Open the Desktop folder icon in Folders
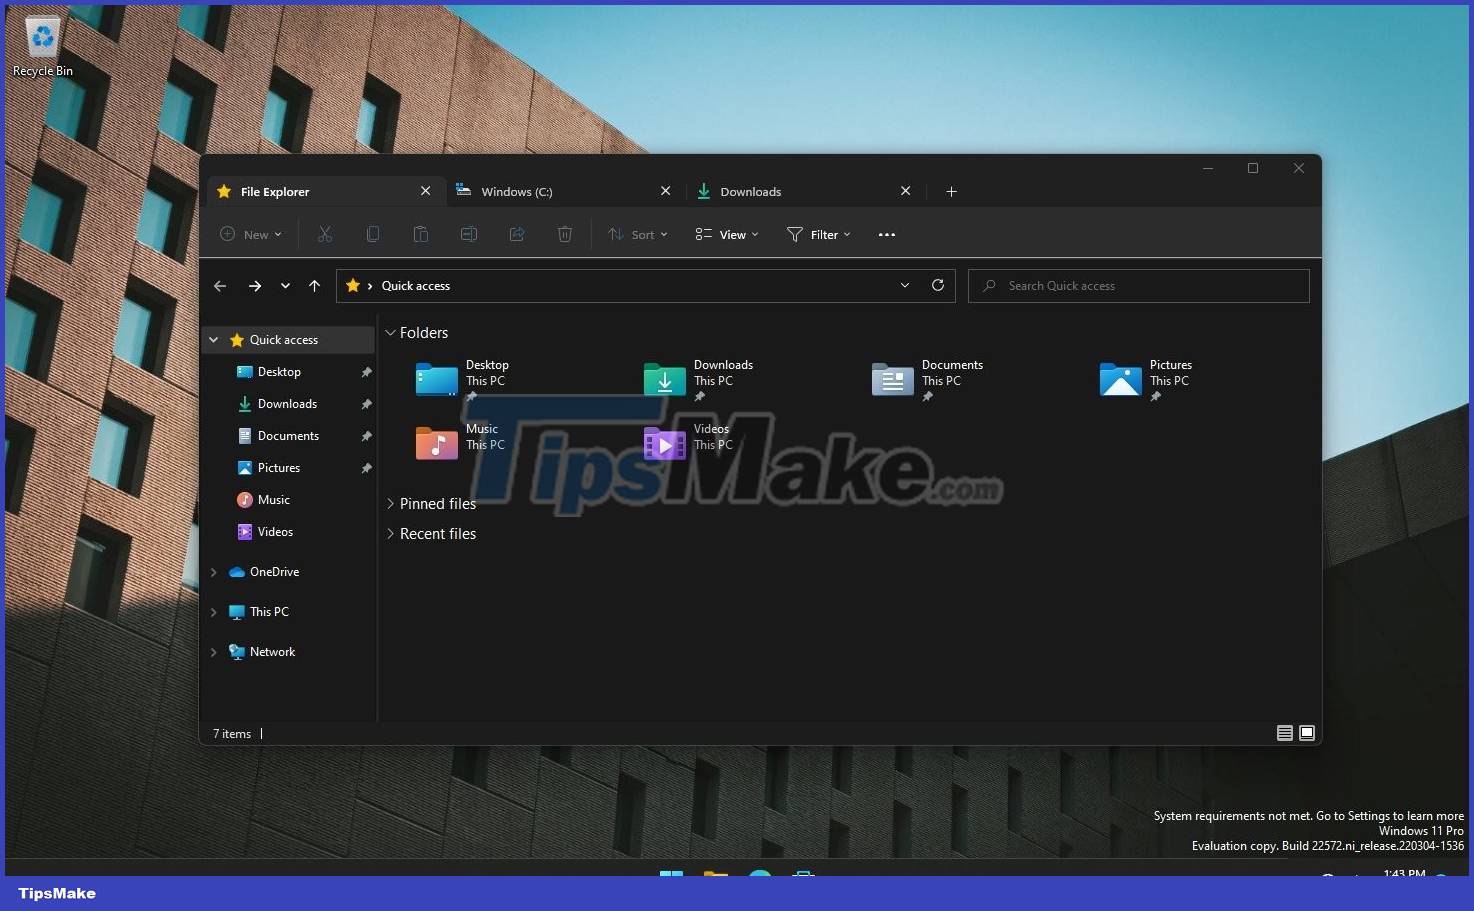 click(437, 380)
